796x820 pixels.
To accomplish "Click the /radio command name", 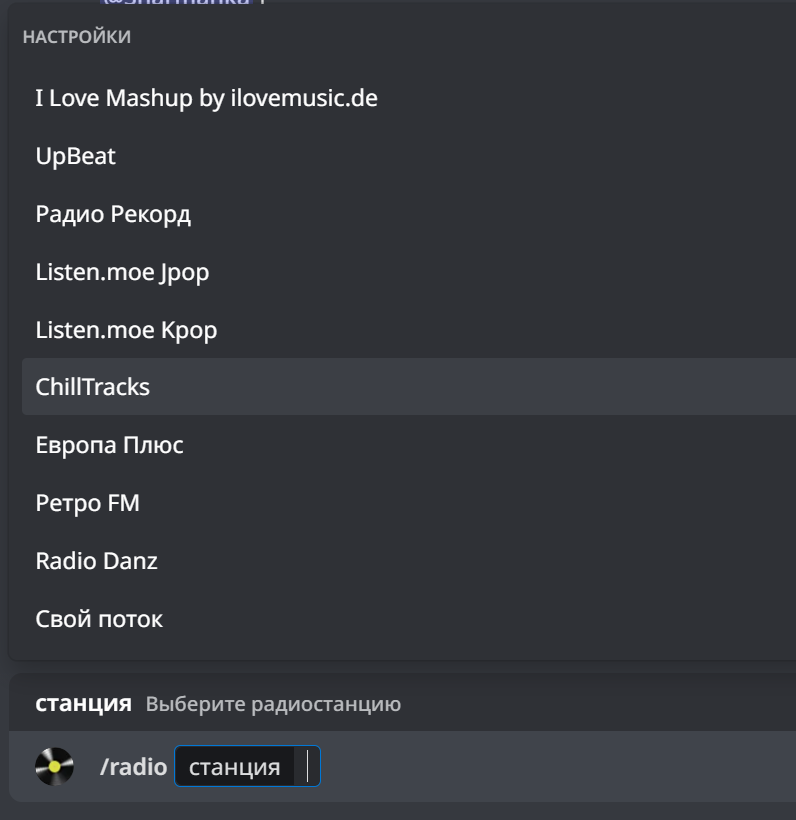I will coord(133,767).
